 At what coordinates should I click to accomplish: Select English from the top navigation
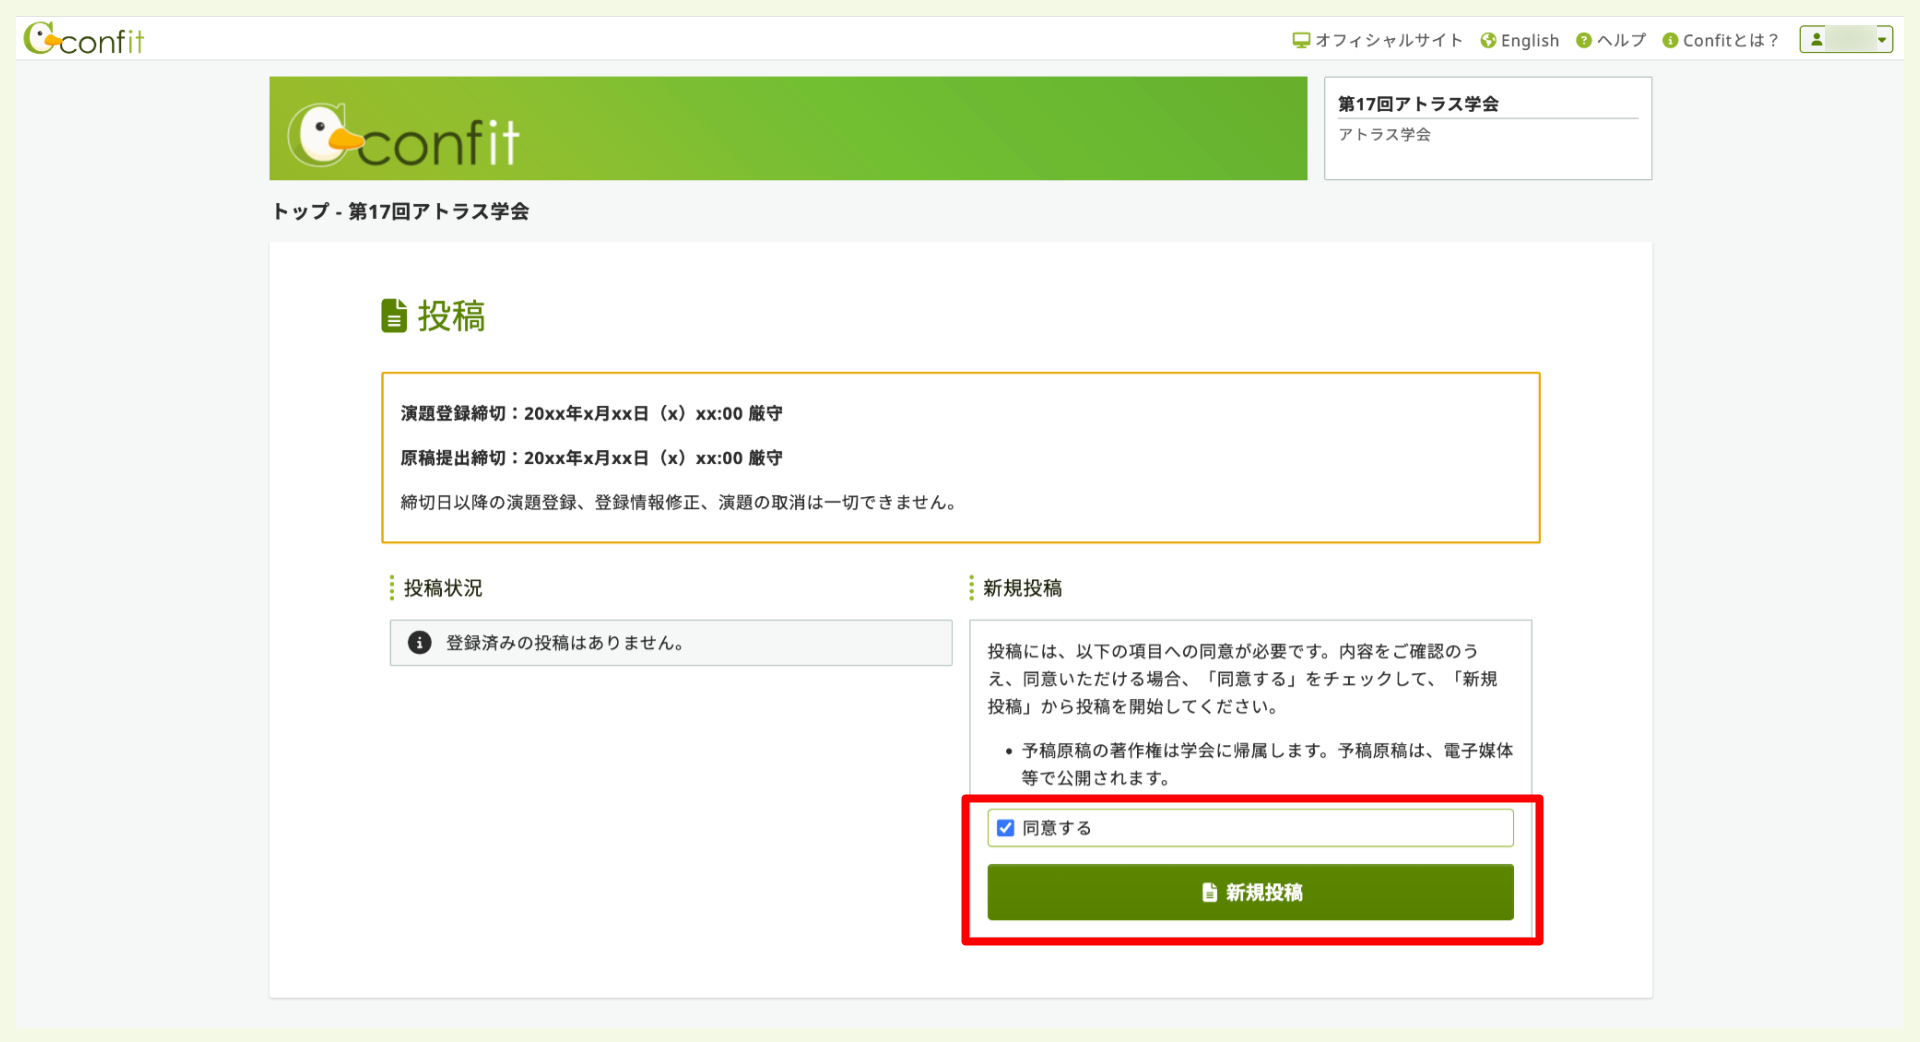pyautogui.click(x=1528, y=40)
